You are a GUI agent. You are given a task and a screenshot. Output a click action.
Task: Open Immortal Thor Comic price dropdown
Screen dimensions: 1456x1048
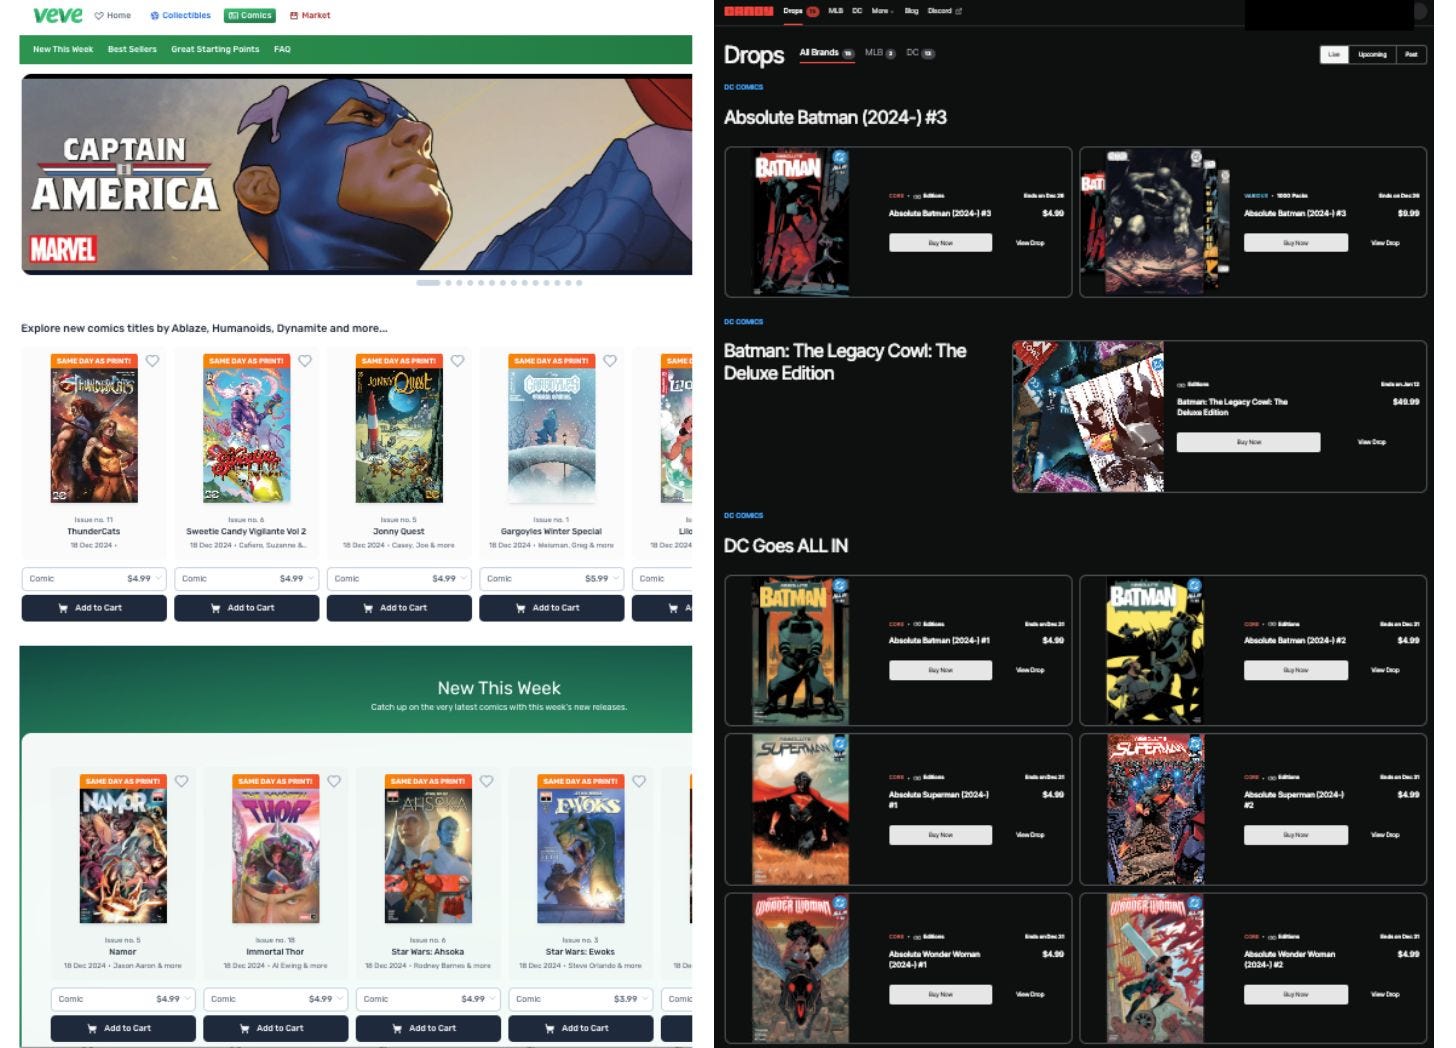276,999
